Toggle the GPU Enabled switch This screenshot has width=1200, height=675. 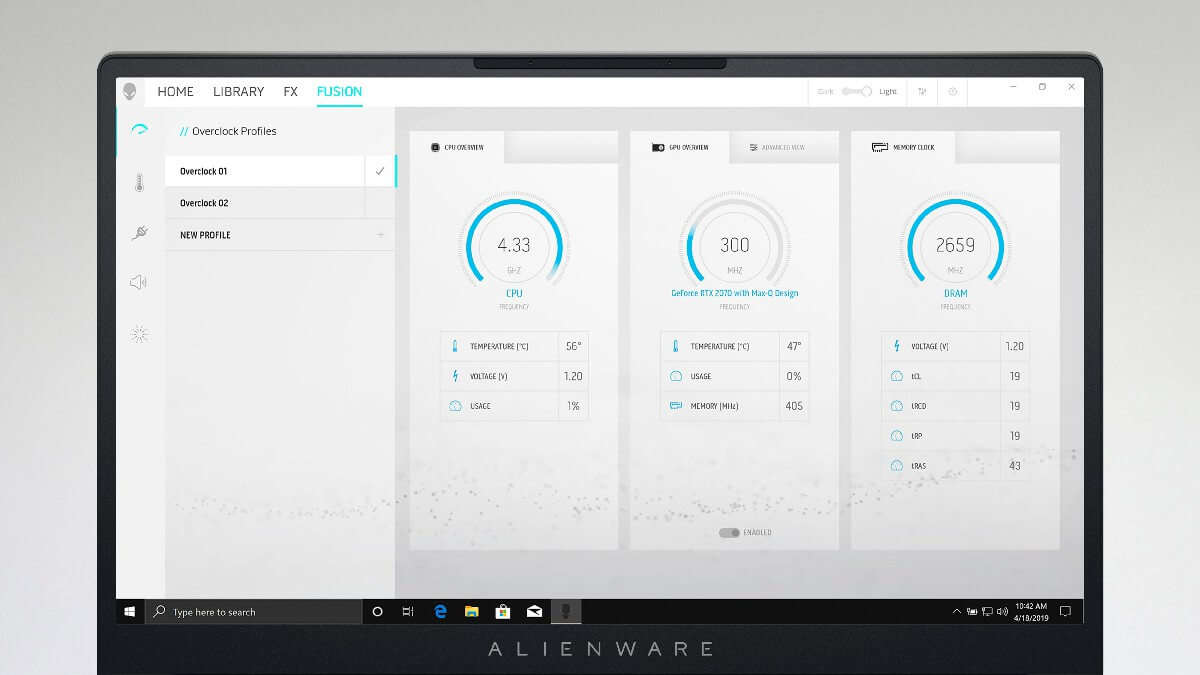(729, 533)
